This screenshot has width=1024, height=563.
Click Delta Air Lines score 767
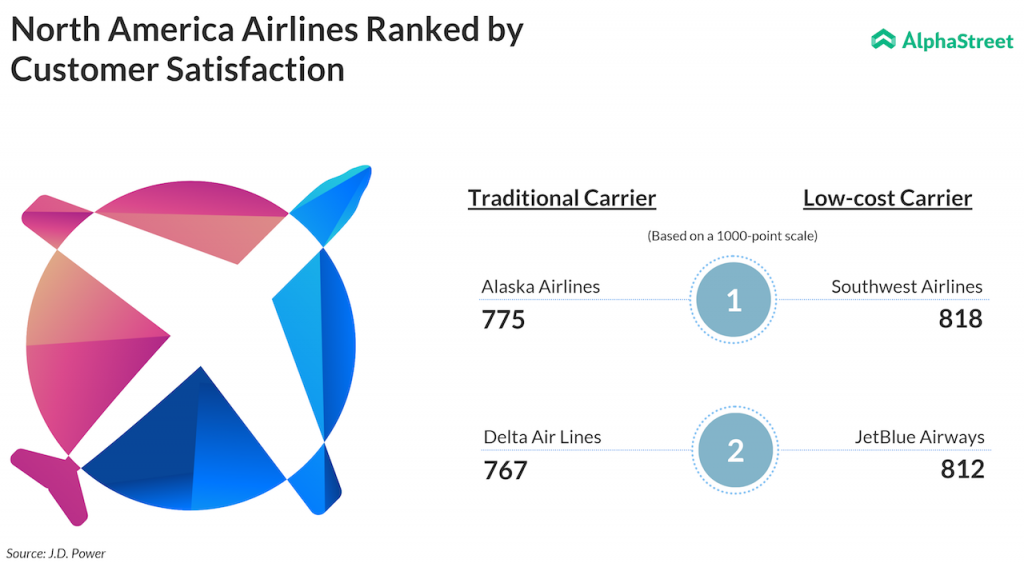click(505, 470)
